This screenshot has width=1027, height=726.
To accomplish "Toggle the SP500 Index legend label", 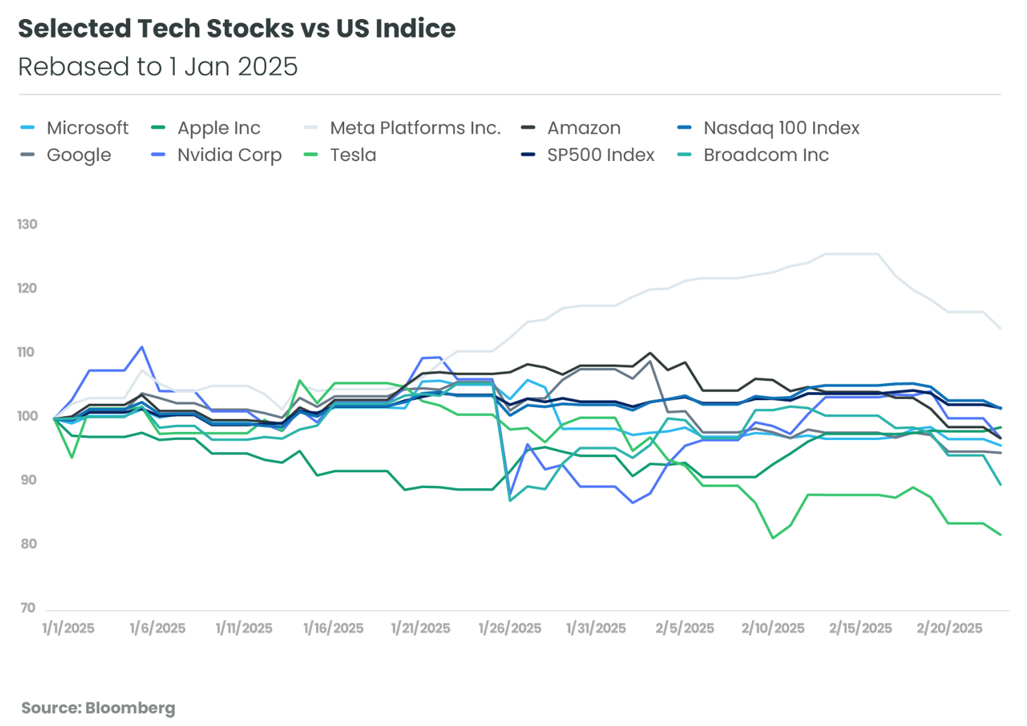I will (x=601, y=155).
